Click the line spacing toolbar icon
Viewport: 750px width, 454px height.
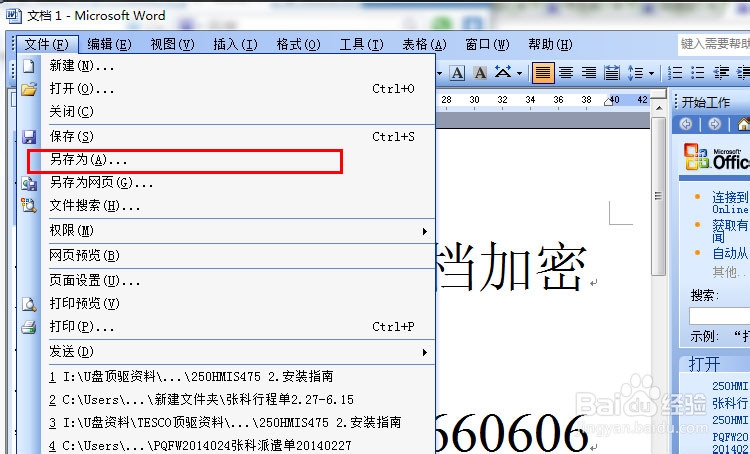(635, 73)
